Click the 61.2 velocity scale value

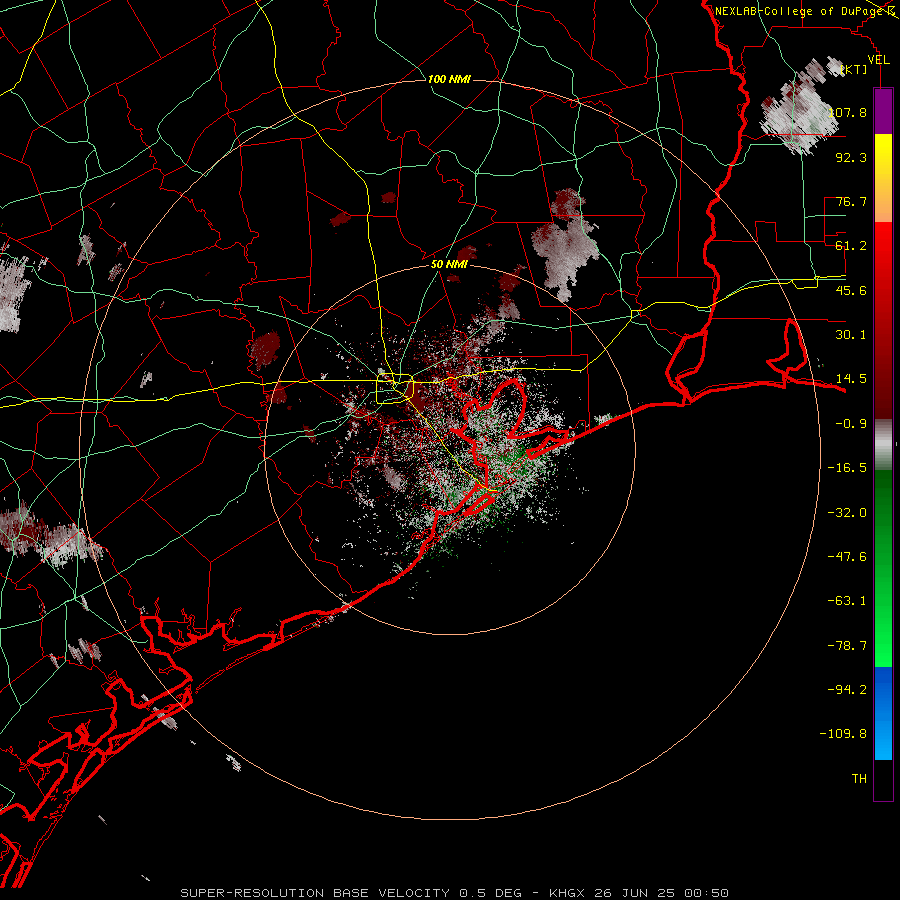tap(851, 246)
